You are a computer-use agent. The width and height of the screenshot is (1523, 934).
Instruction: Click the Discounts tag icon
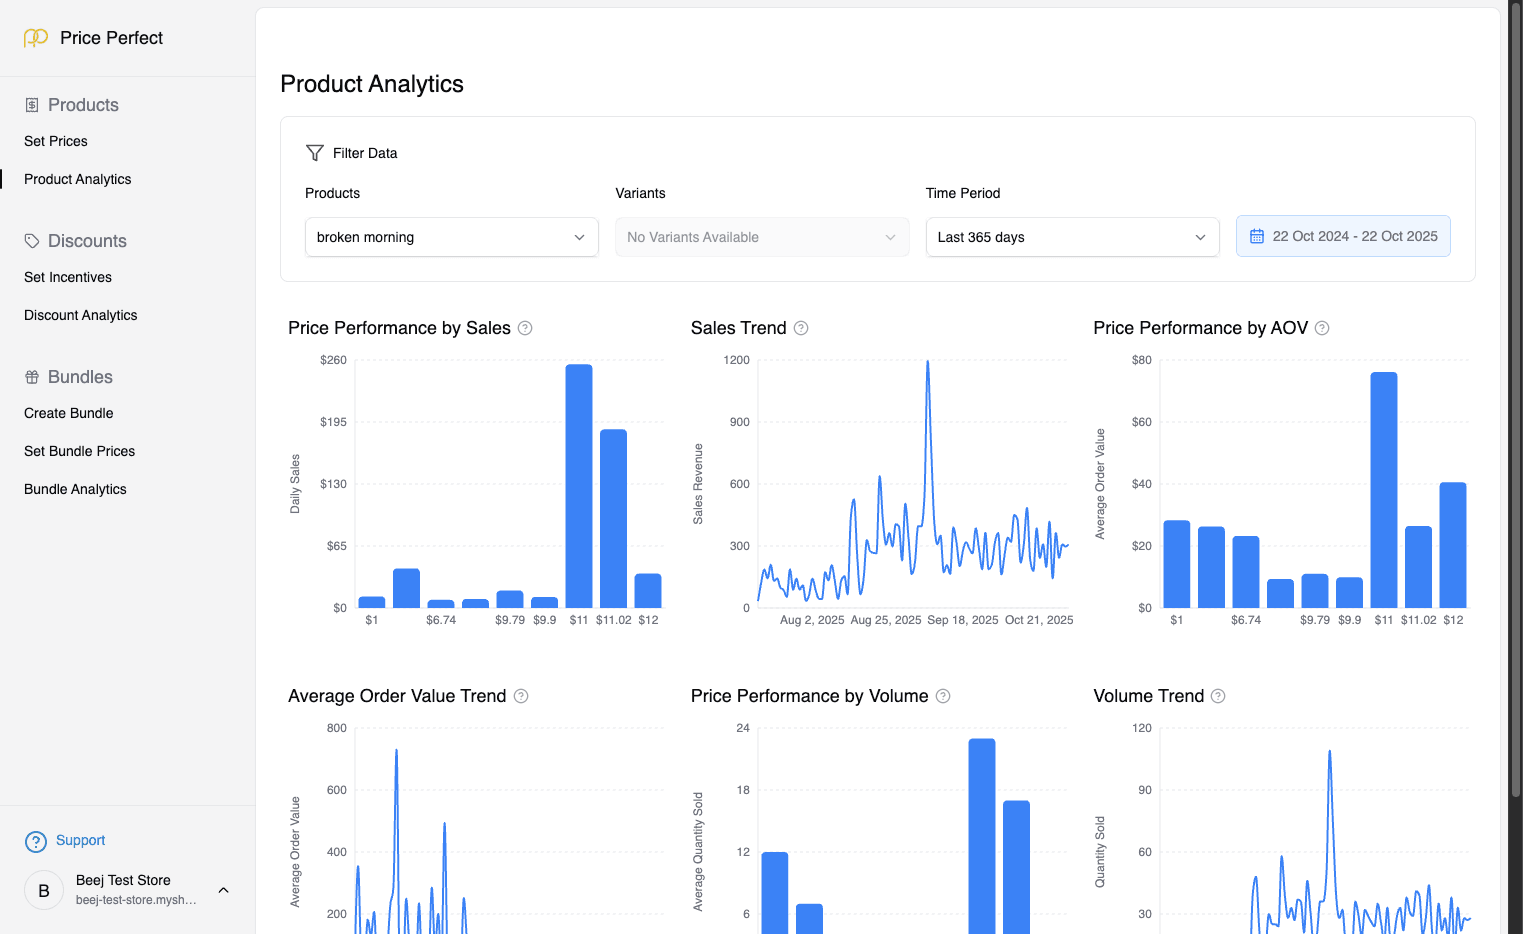[x=32, y=240]
